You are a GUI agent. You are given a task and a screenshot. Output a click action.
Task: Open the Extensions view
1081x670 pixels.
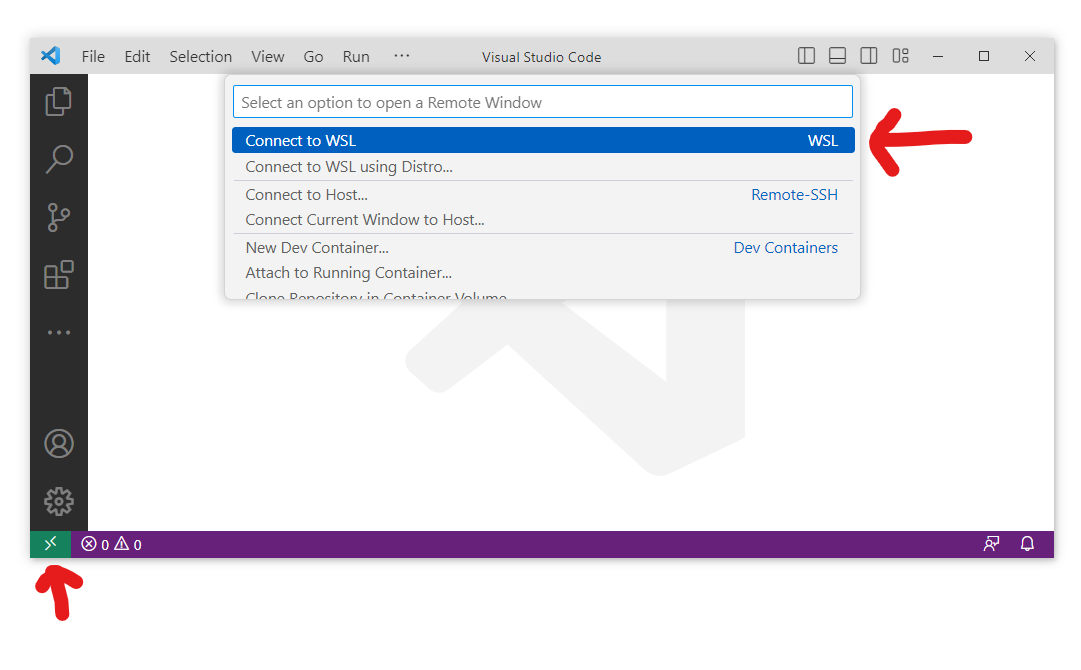pyautogui.click(x=59, y=275)
